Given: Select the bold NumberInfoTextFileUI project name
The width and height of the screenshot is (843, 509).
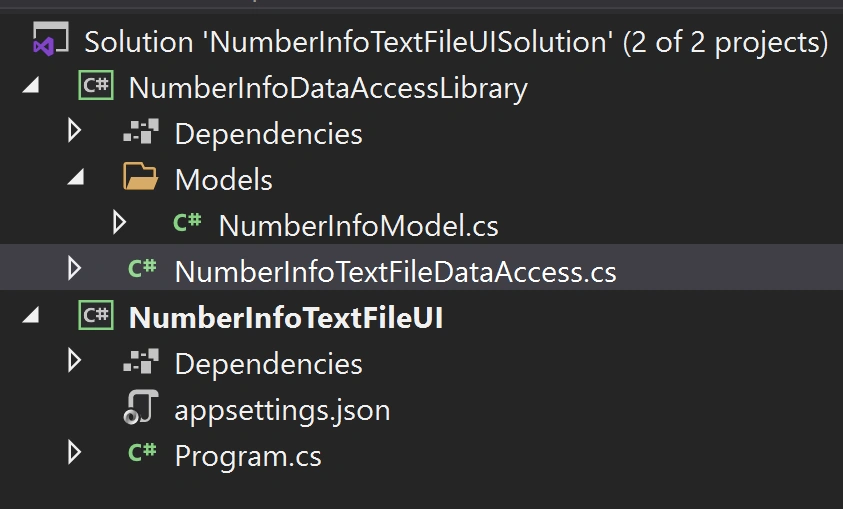Looking at the screenshot, I should [286, 318].
